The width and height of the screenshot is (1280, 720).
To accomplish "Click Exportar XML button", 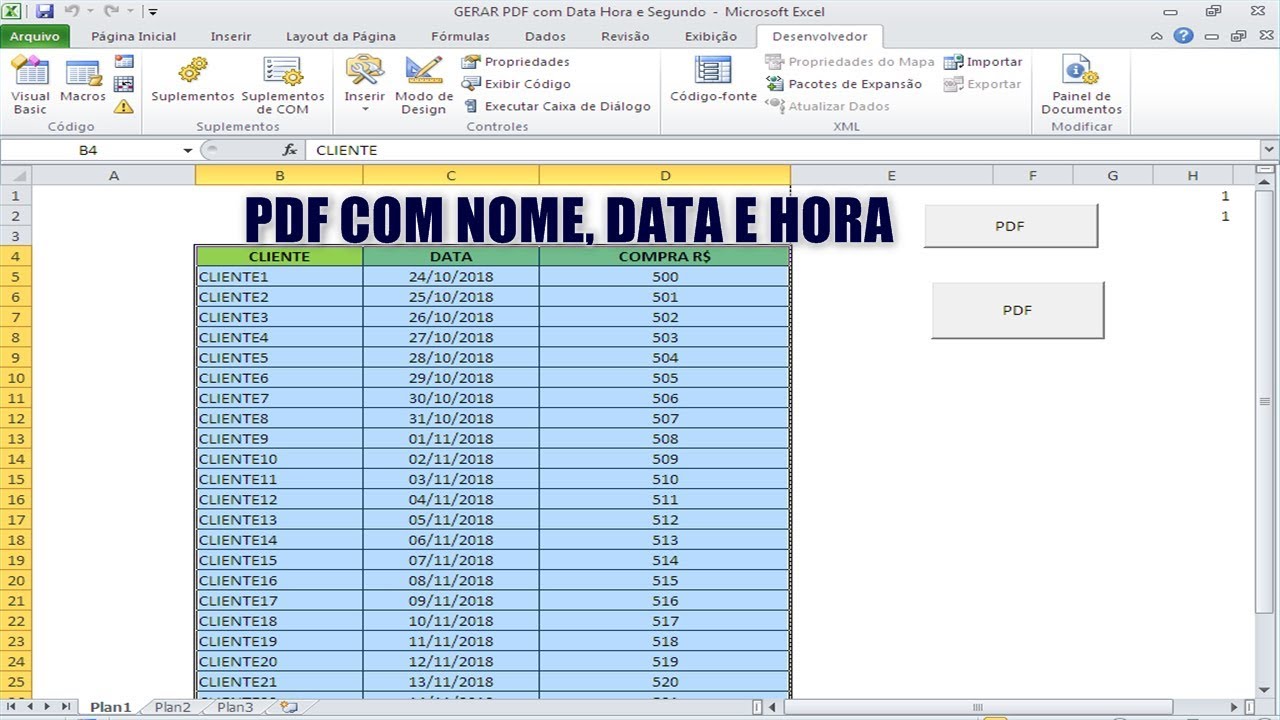I will pos(982,84).
